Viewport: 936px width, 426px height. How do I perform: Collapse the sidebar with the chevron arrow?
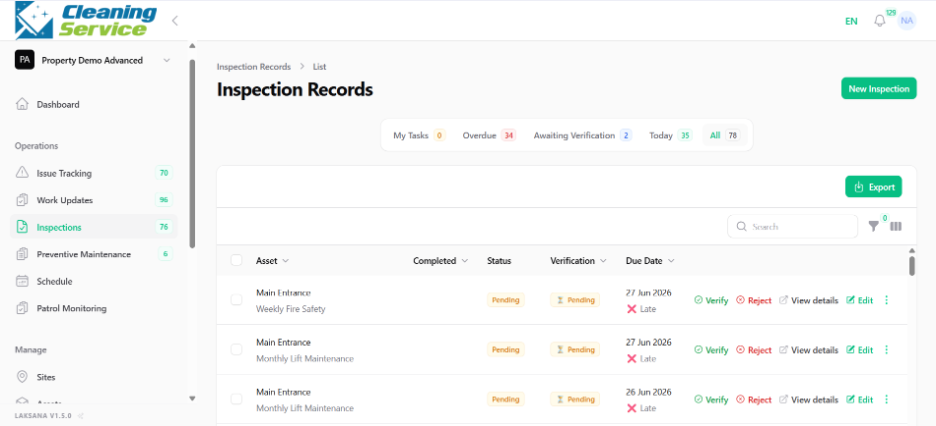[x=175, y=21]
